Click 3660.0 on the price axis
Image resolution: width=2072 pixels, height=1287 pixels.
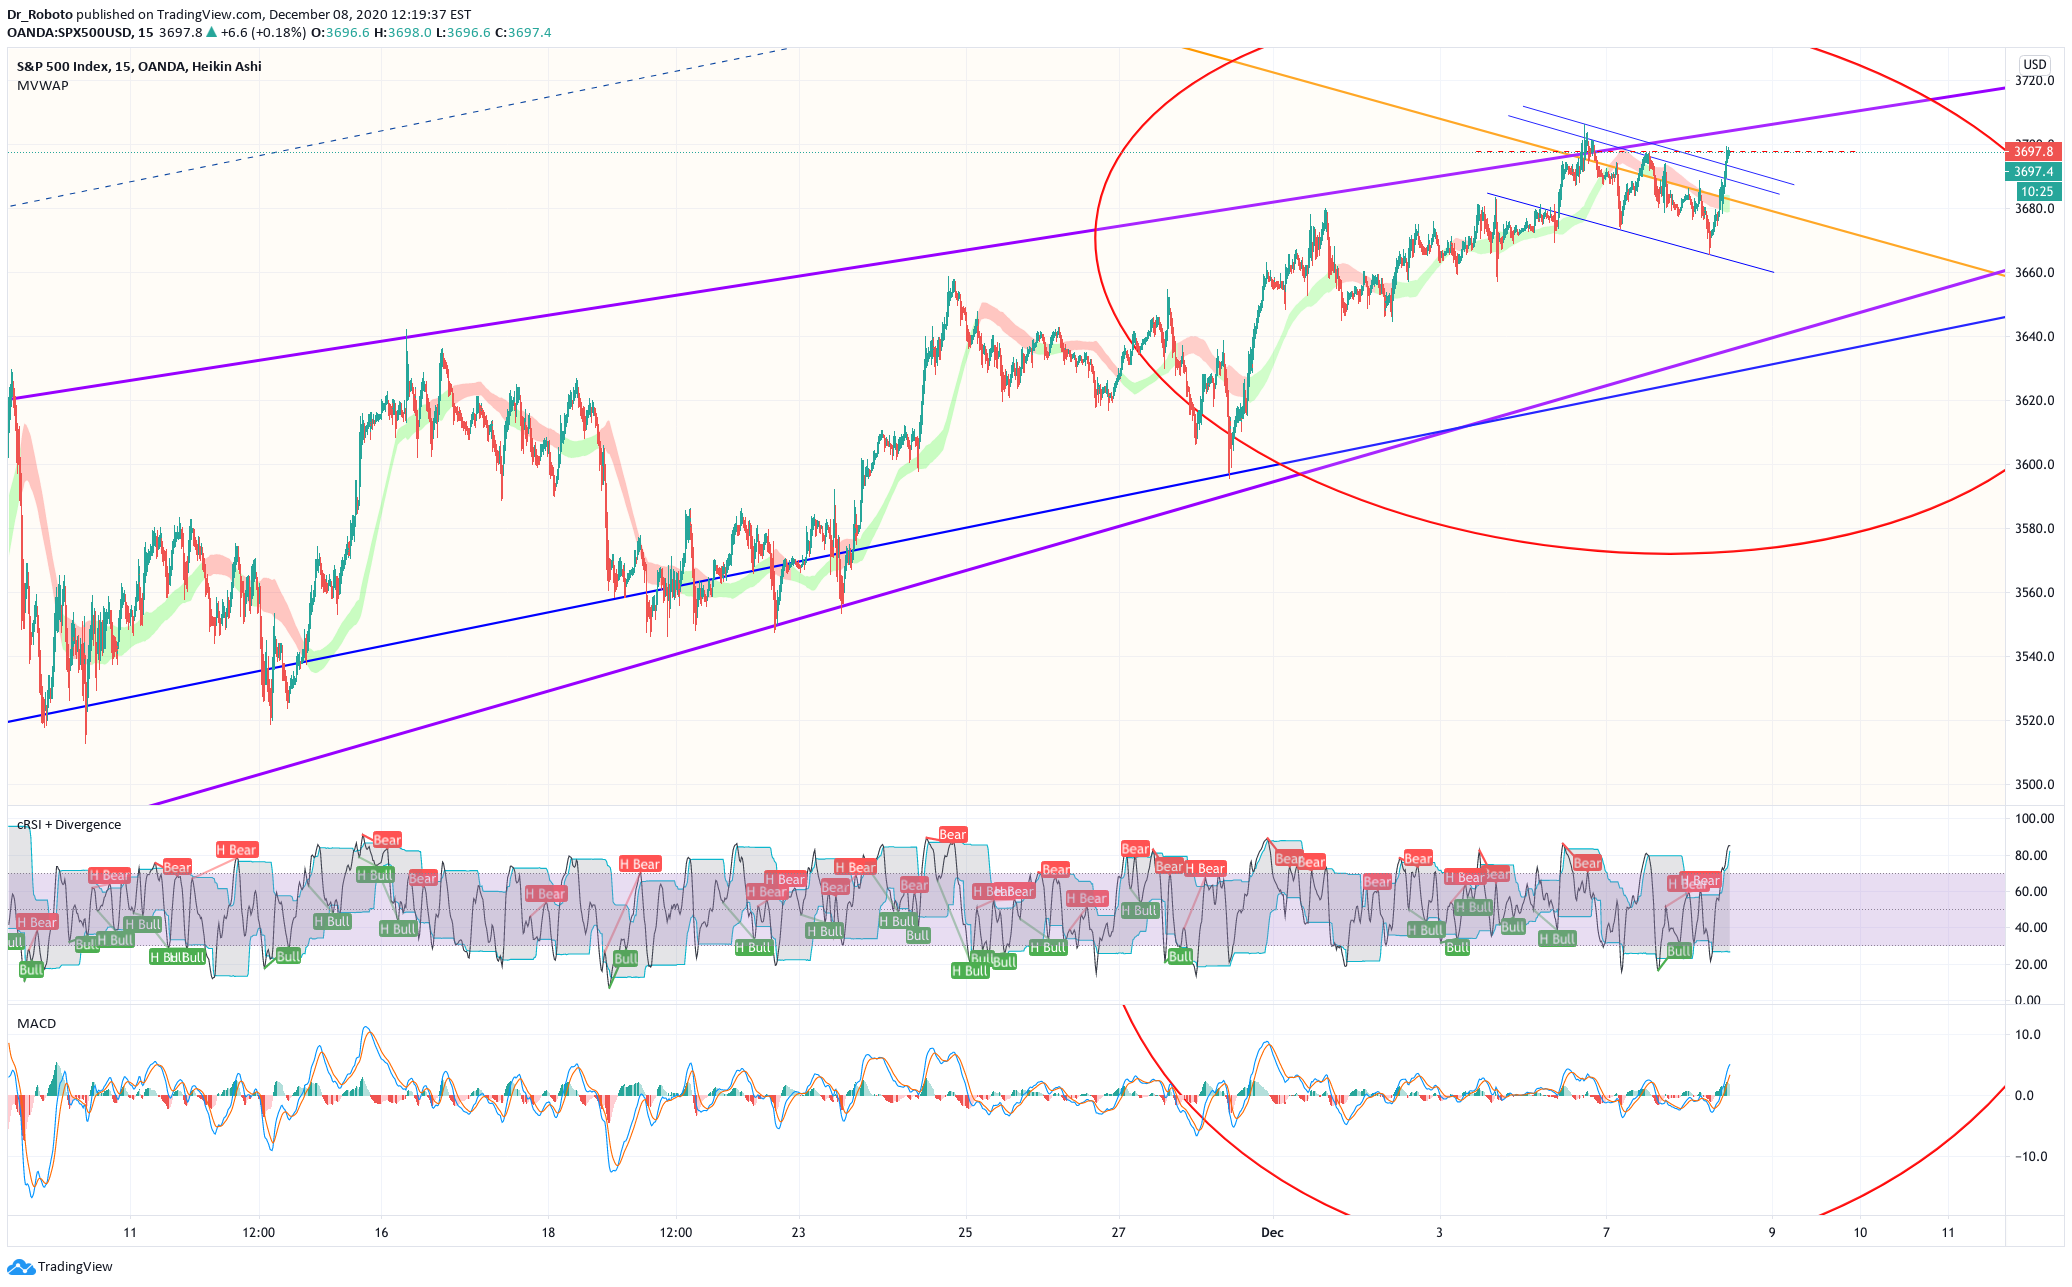coord(2034,273)
